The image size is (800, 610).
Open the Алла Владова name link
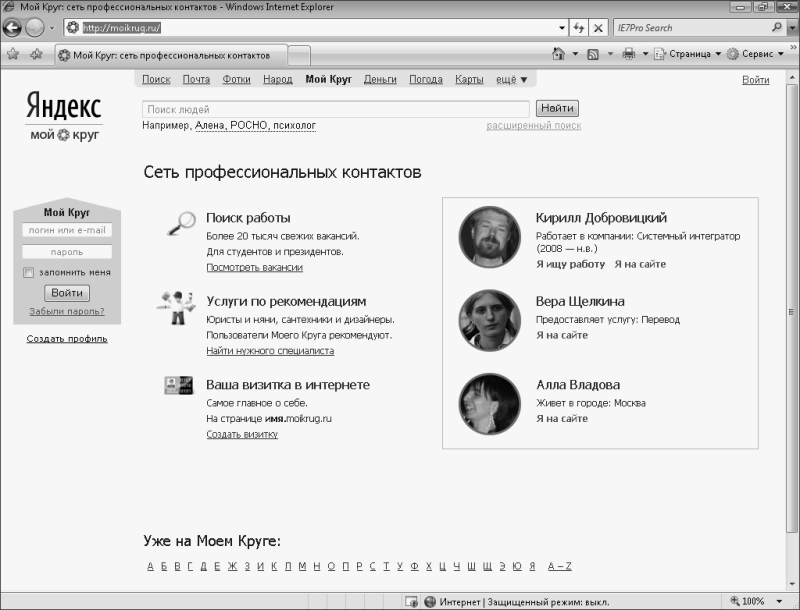578,385
